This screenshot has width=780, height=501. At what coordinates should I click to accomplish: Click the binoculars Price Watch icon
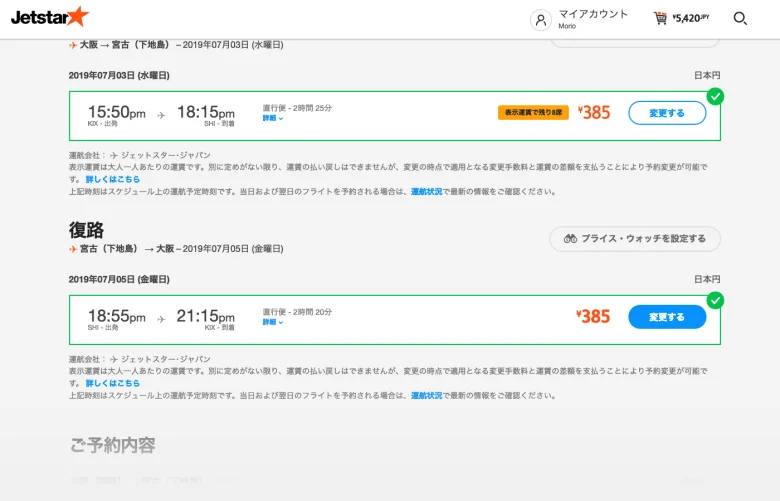pyautogui.click(x=570, y=238)
